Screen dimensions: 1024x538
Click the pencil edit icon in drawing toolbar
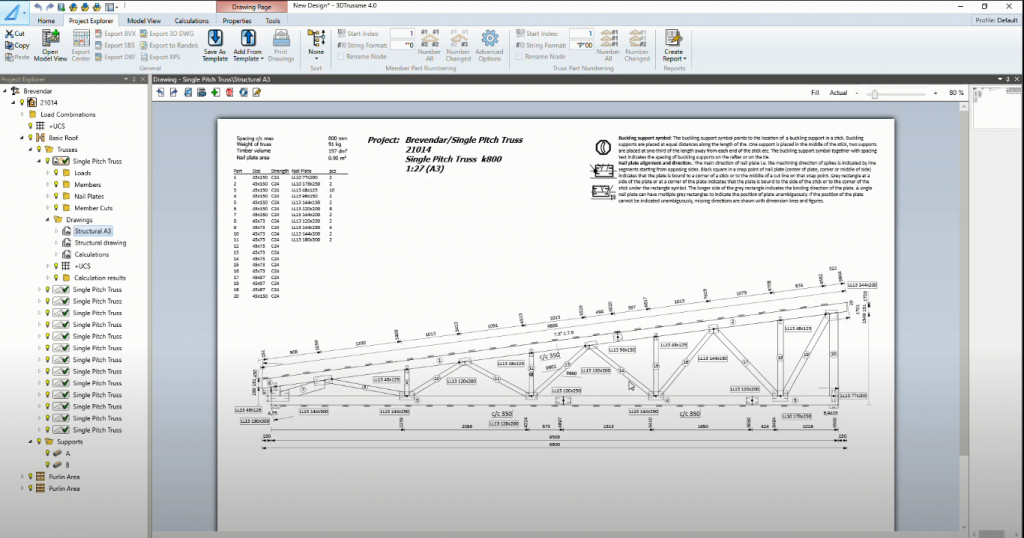click(x=257, y=93)
